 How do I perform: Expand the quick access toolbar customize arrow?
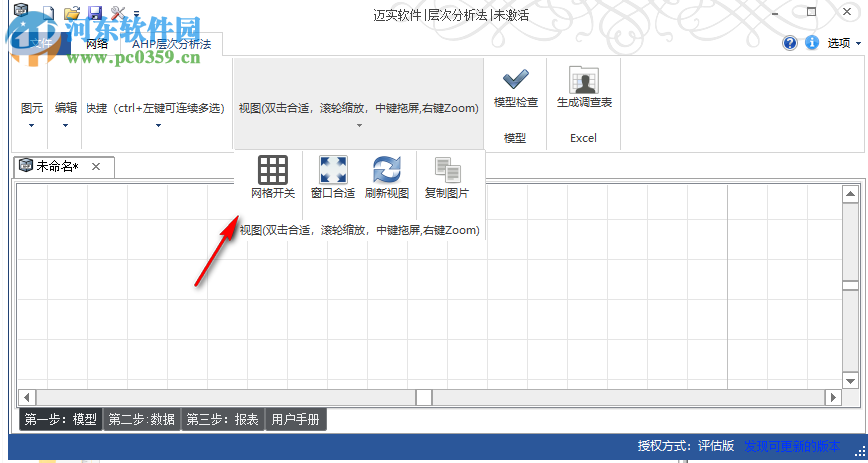(x=136, y=14)
